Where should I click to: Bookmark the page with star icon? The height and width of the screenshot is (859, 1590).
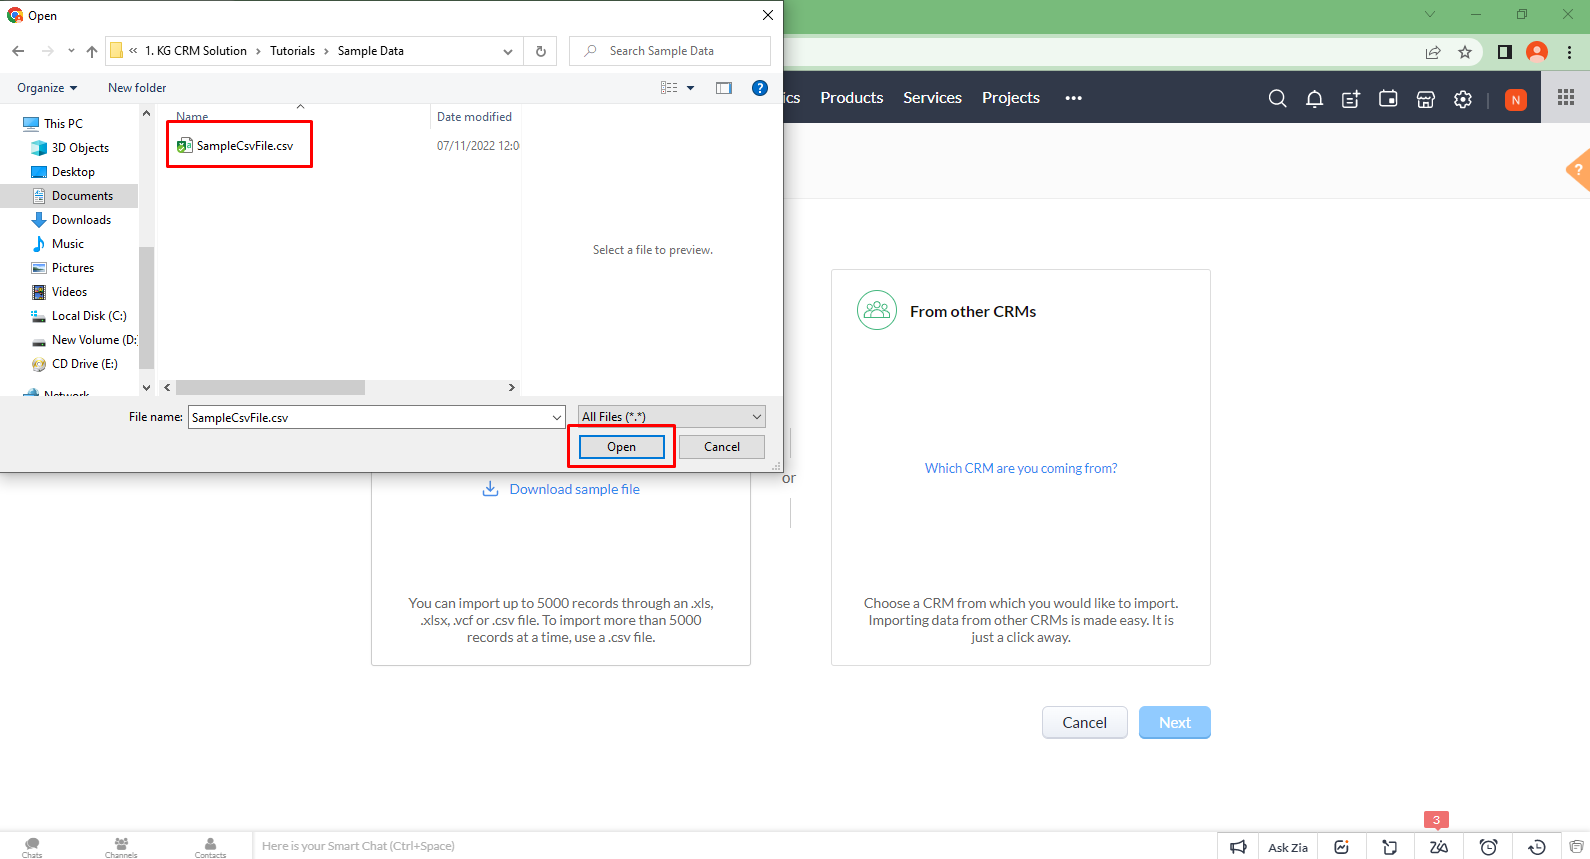pos(1465,52)
